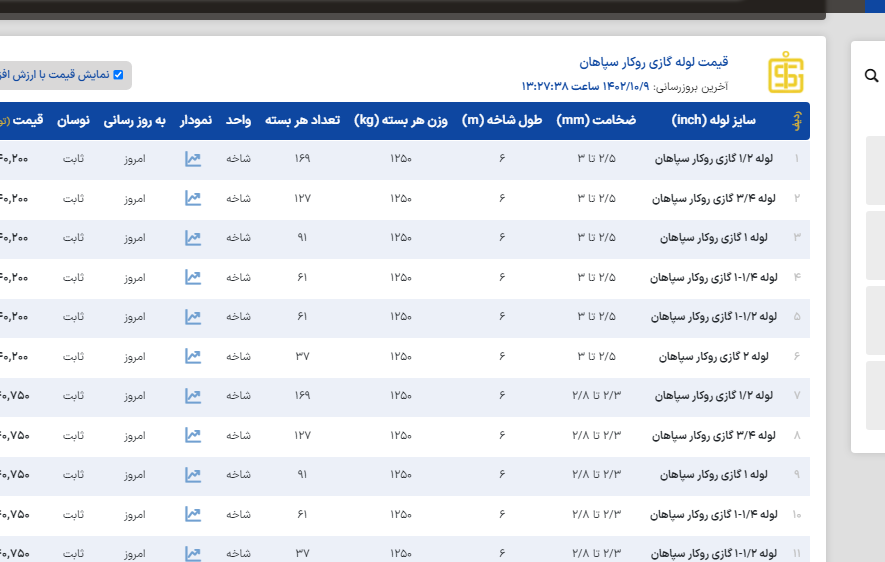Click the magnifier search icon
885x562 pixels.
(871, 76)
